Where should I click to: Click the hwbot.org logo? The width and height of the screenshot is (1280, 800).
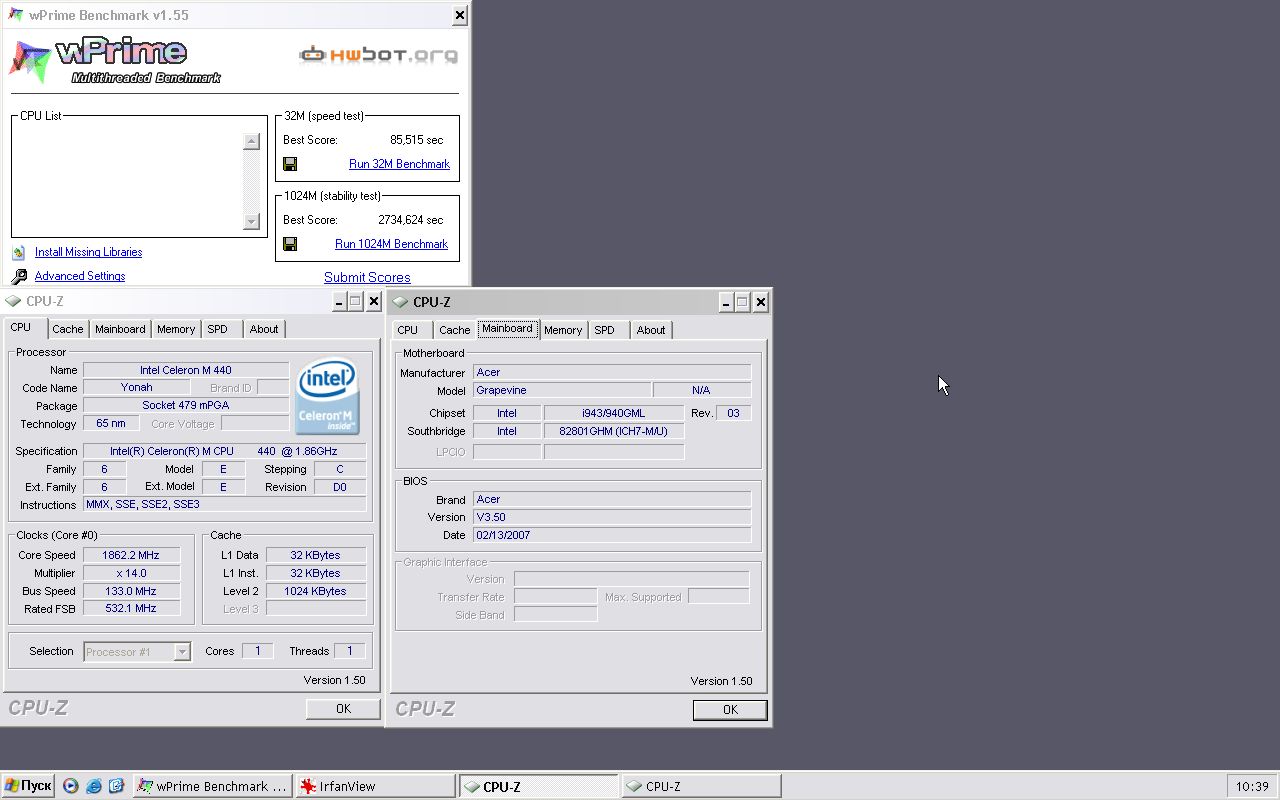pyautogui.click(x=378, y=54)
